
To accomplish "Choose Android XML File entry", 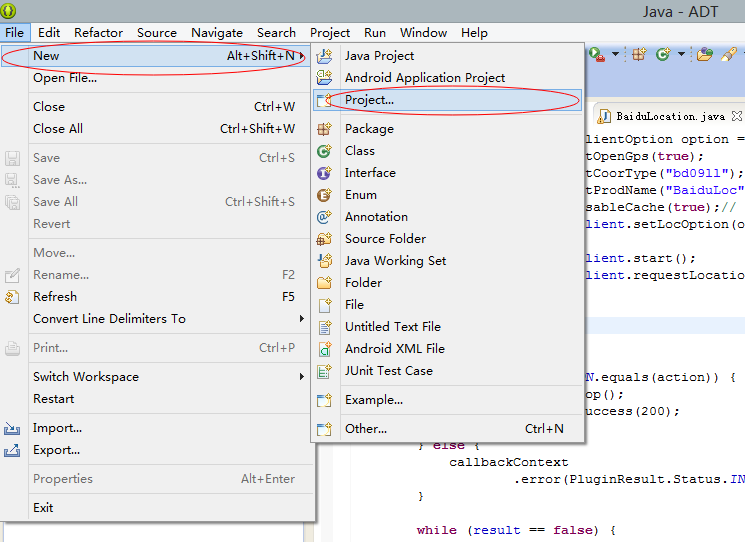I will pyautogui.click(x=394, y=349).
